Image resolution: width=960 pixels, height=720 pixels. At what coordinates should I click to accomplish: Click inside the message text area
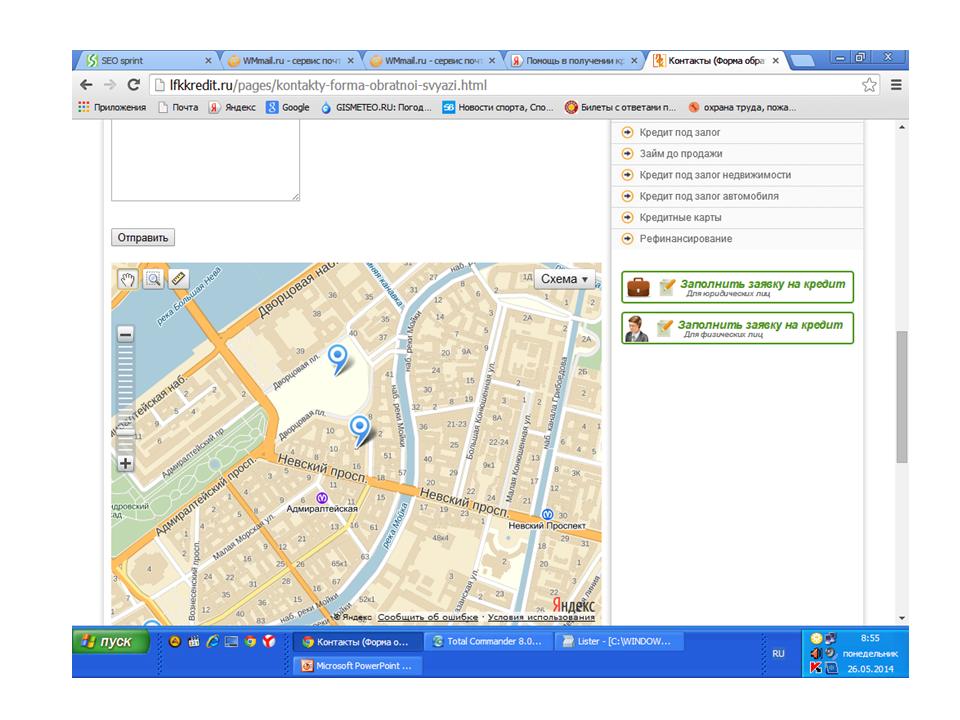(x=205, y=160)
